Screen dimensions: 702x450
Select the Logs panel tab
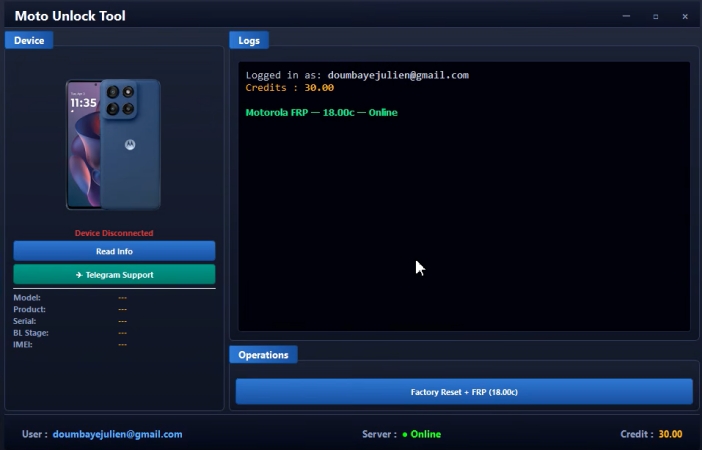pyautogui.click(x=249, y=40)
